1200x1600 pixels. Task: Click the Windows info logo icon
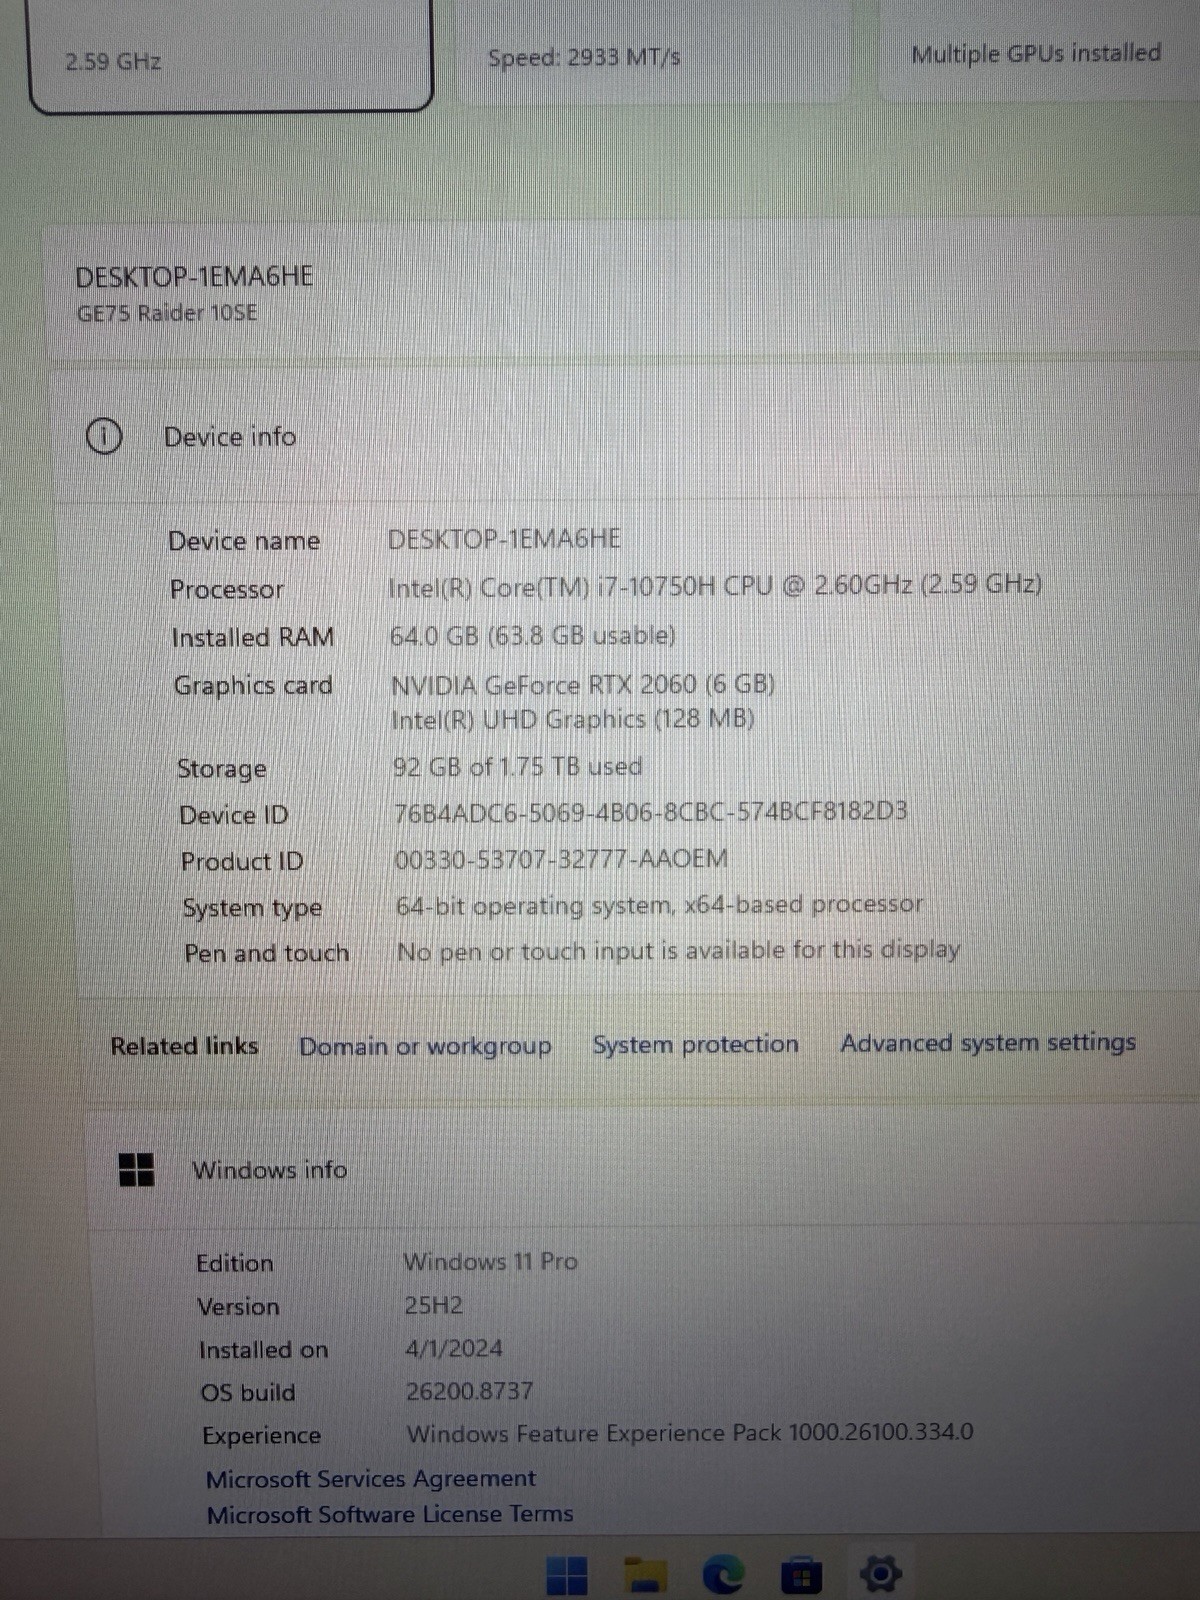(x=137, y=1169)
